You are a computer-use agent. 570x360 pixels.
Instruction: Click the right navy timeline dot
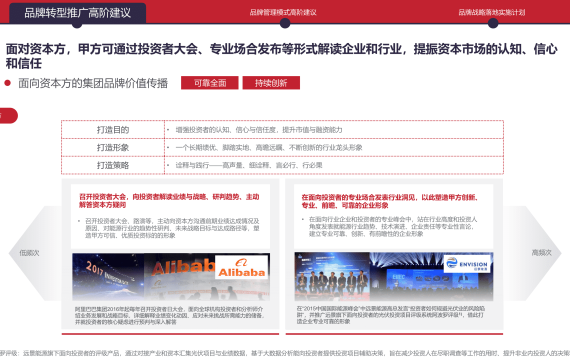[493, 23]
